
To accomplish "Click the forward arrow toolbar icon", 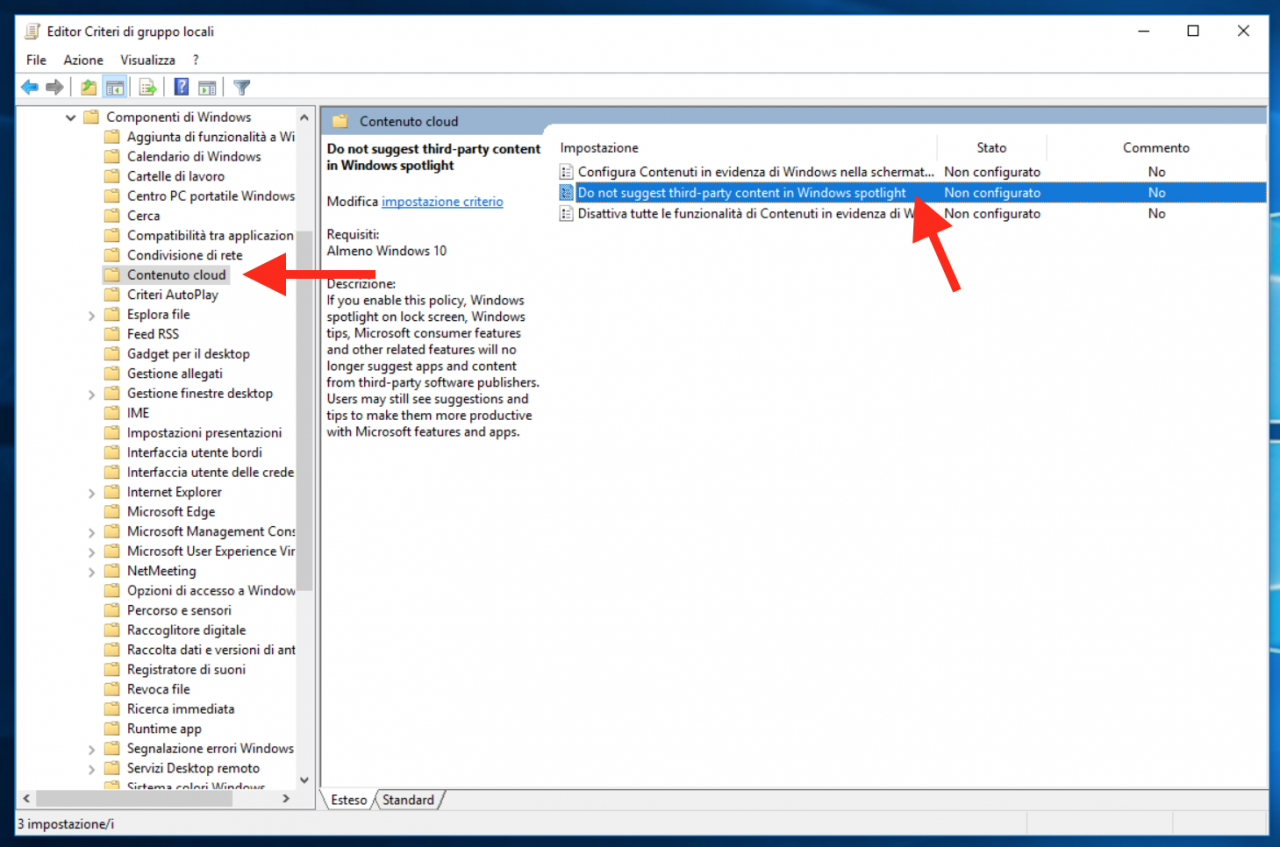I will click(x=55, y=87).
